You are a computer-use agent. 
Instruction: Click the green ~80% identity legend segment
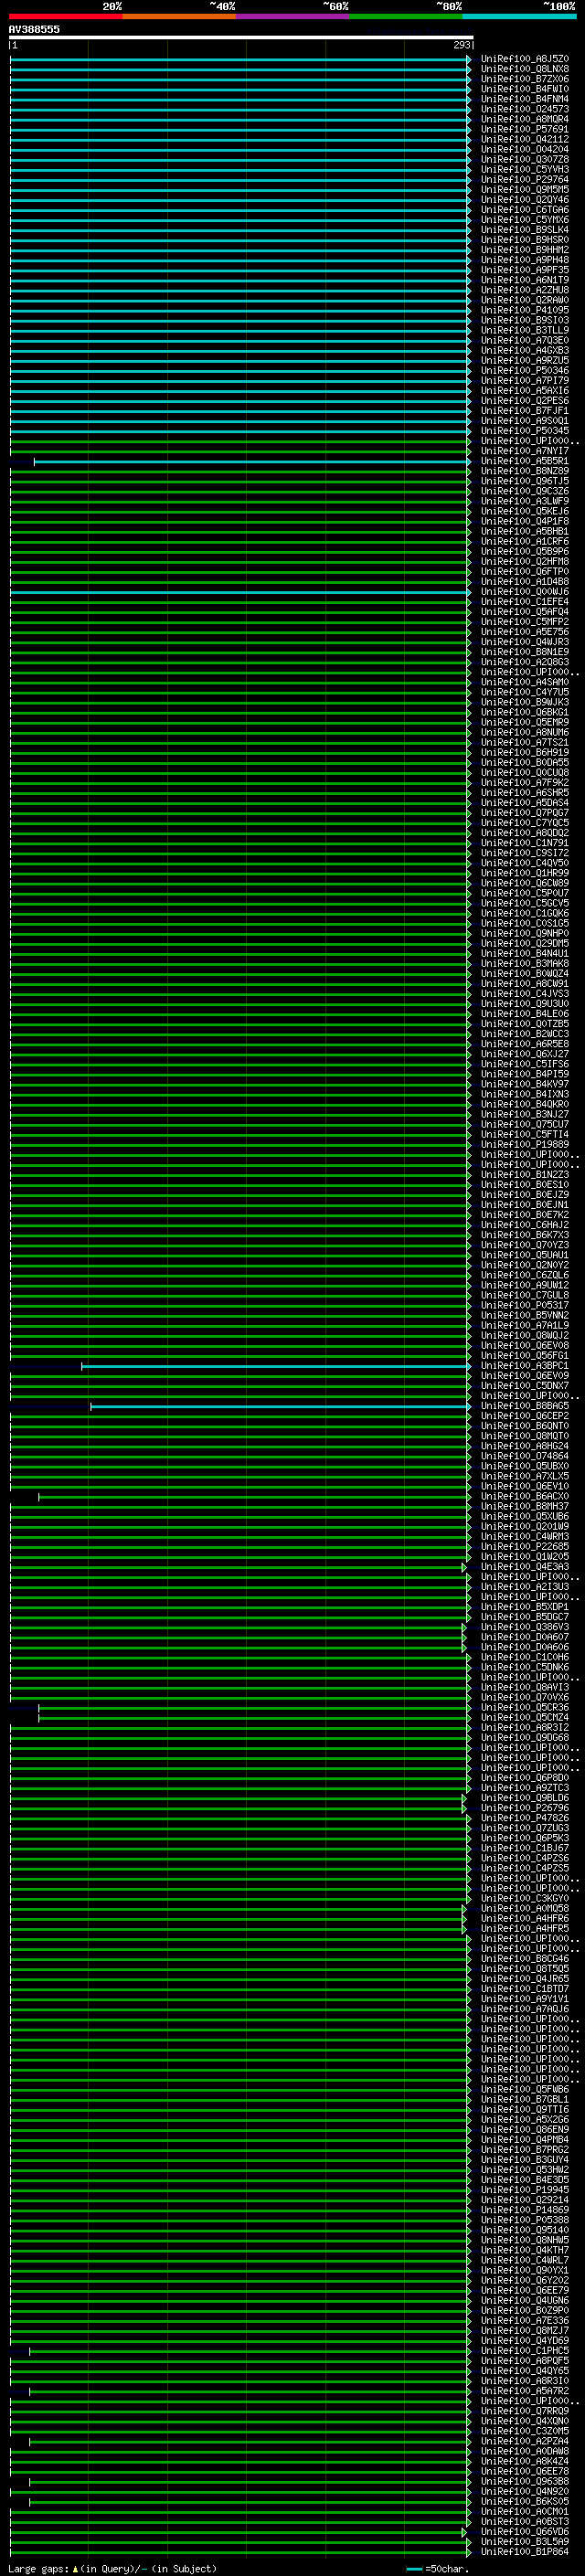pyautogui.click(x=406, y=16)
